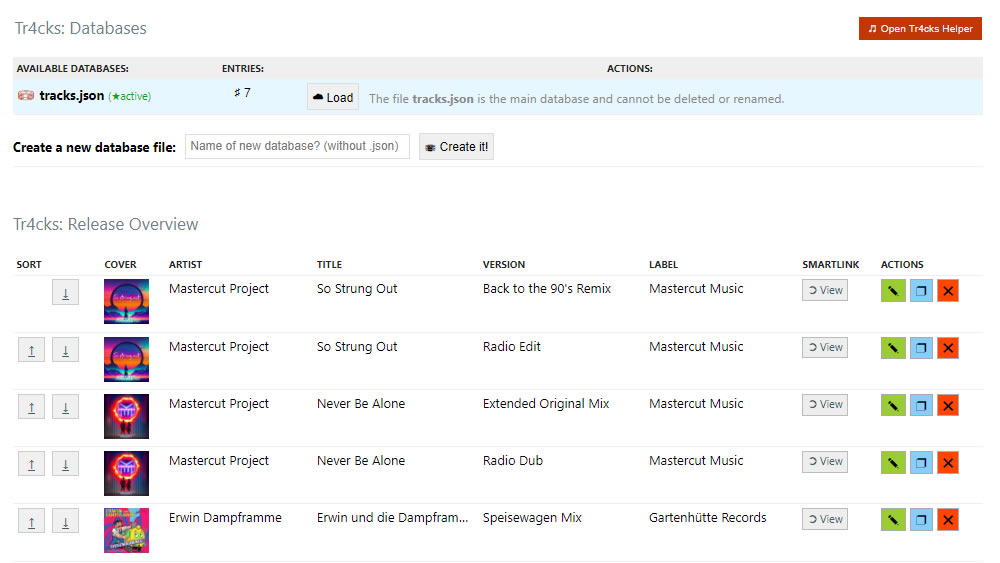View smartlink for Extended Original Mix

(x=825, y=404)
